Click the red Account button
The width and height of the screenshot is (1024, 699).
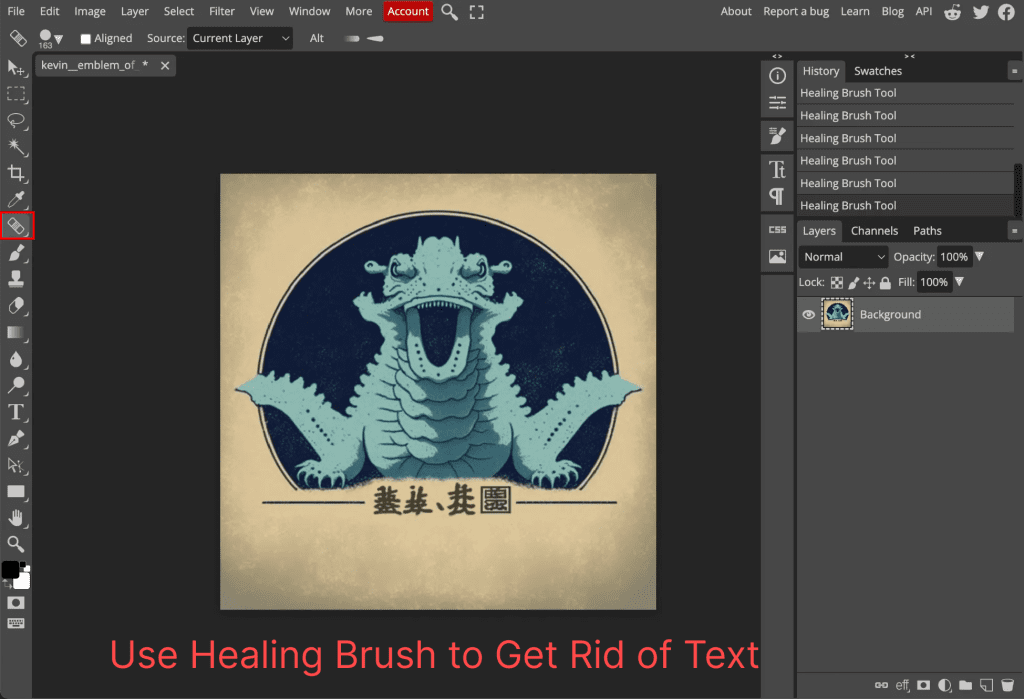[408, 11]
